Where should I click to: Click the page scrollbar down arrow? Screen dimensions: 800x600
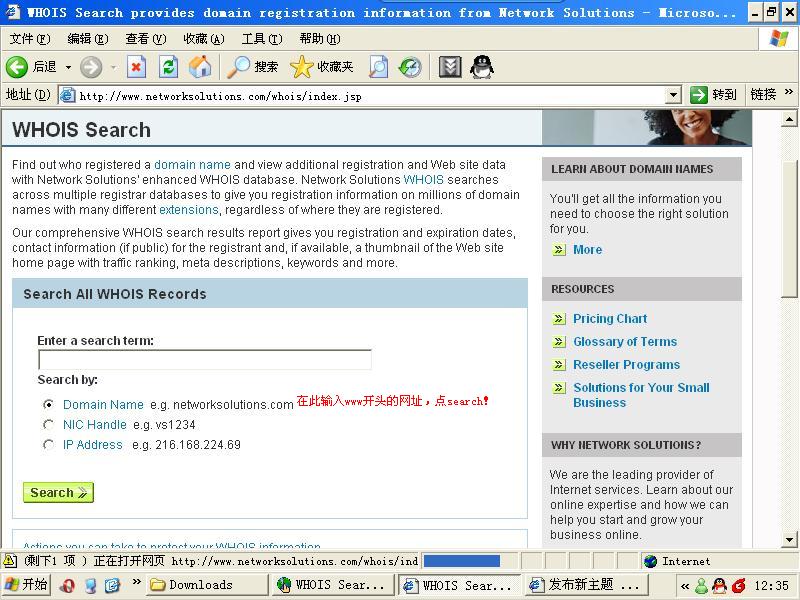tap(789, 539)
